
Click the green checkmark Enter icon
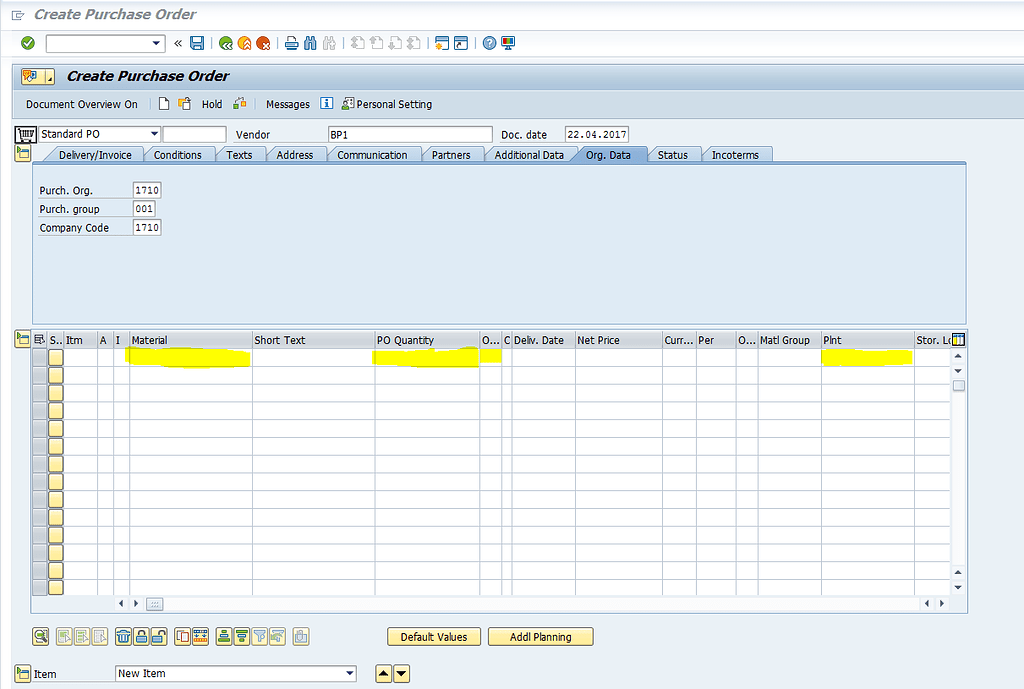pyautogui.click(x=26, y=43)
